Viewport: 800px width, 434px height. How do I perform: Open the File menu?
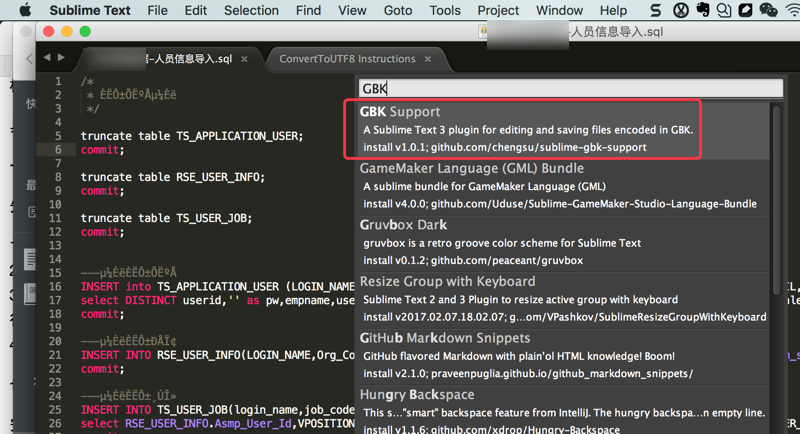click(157, 10)
